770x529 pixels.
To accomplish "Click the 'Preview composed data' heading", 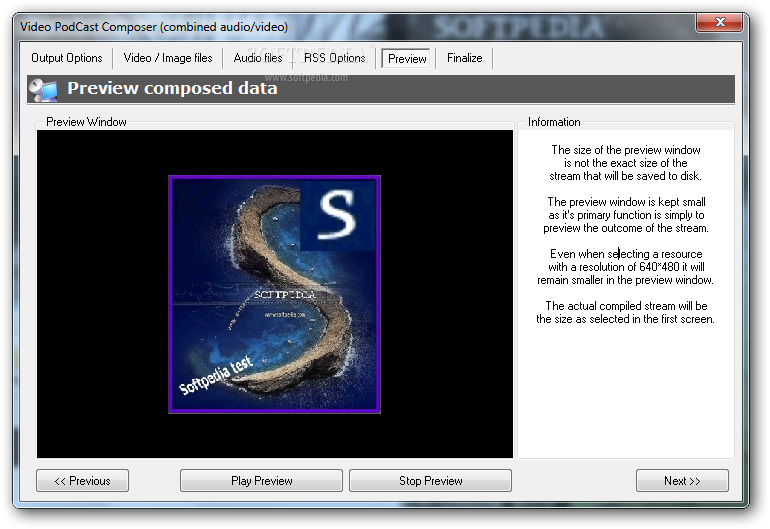I will pyautogui.click(x=172, y=88).
